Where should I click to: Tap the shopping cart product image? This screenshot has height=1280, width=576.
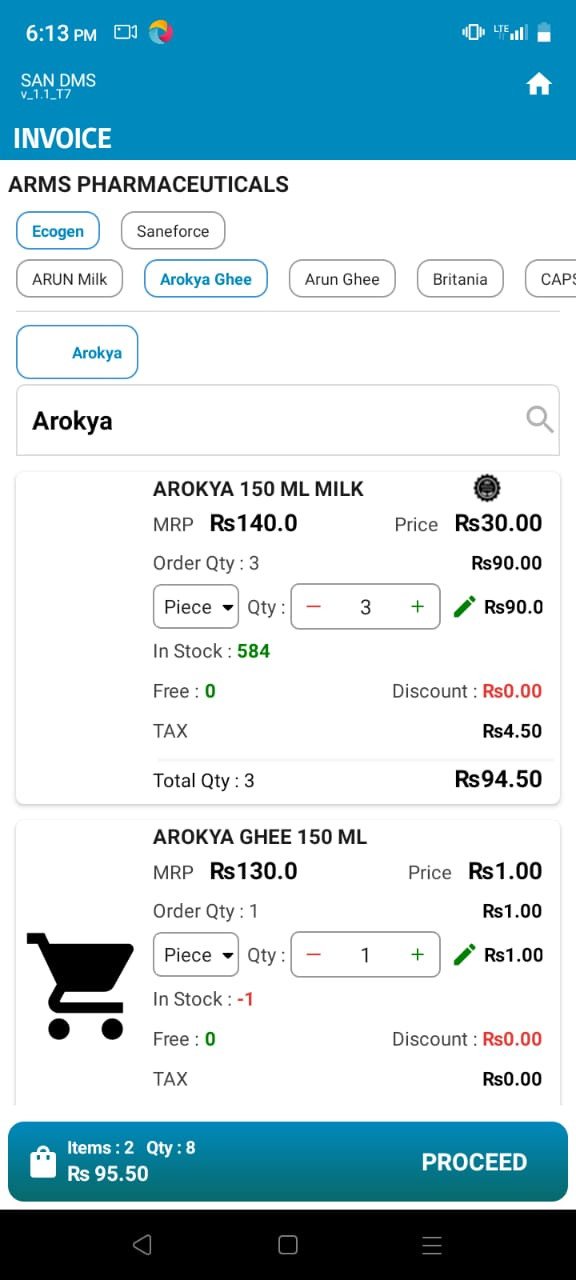[x=80, y=985]
